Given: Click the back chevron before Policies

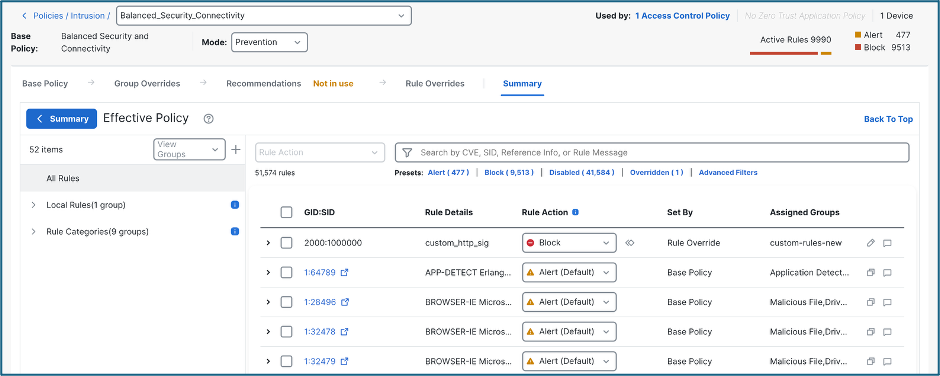Looking at the screenshot, I should (x=25, y=16).
